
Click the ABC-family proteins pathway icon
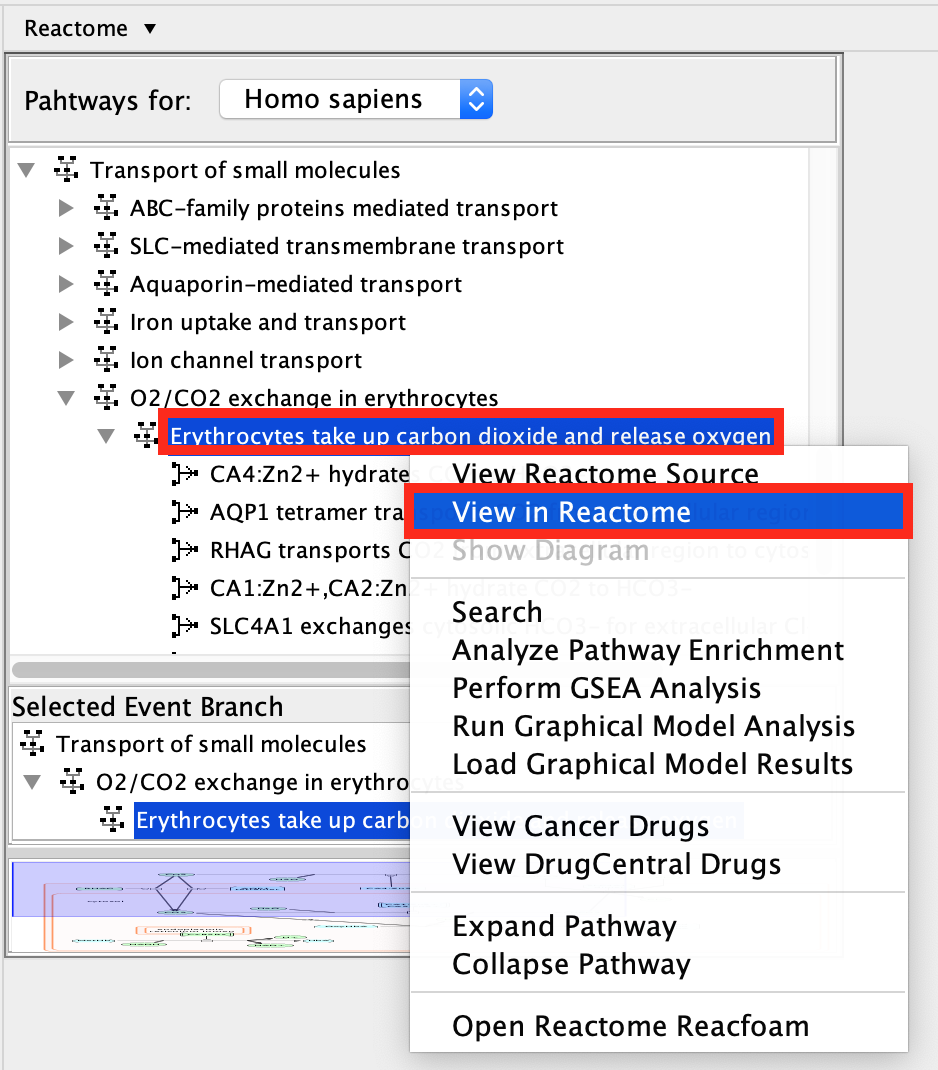tap(105, 209)
